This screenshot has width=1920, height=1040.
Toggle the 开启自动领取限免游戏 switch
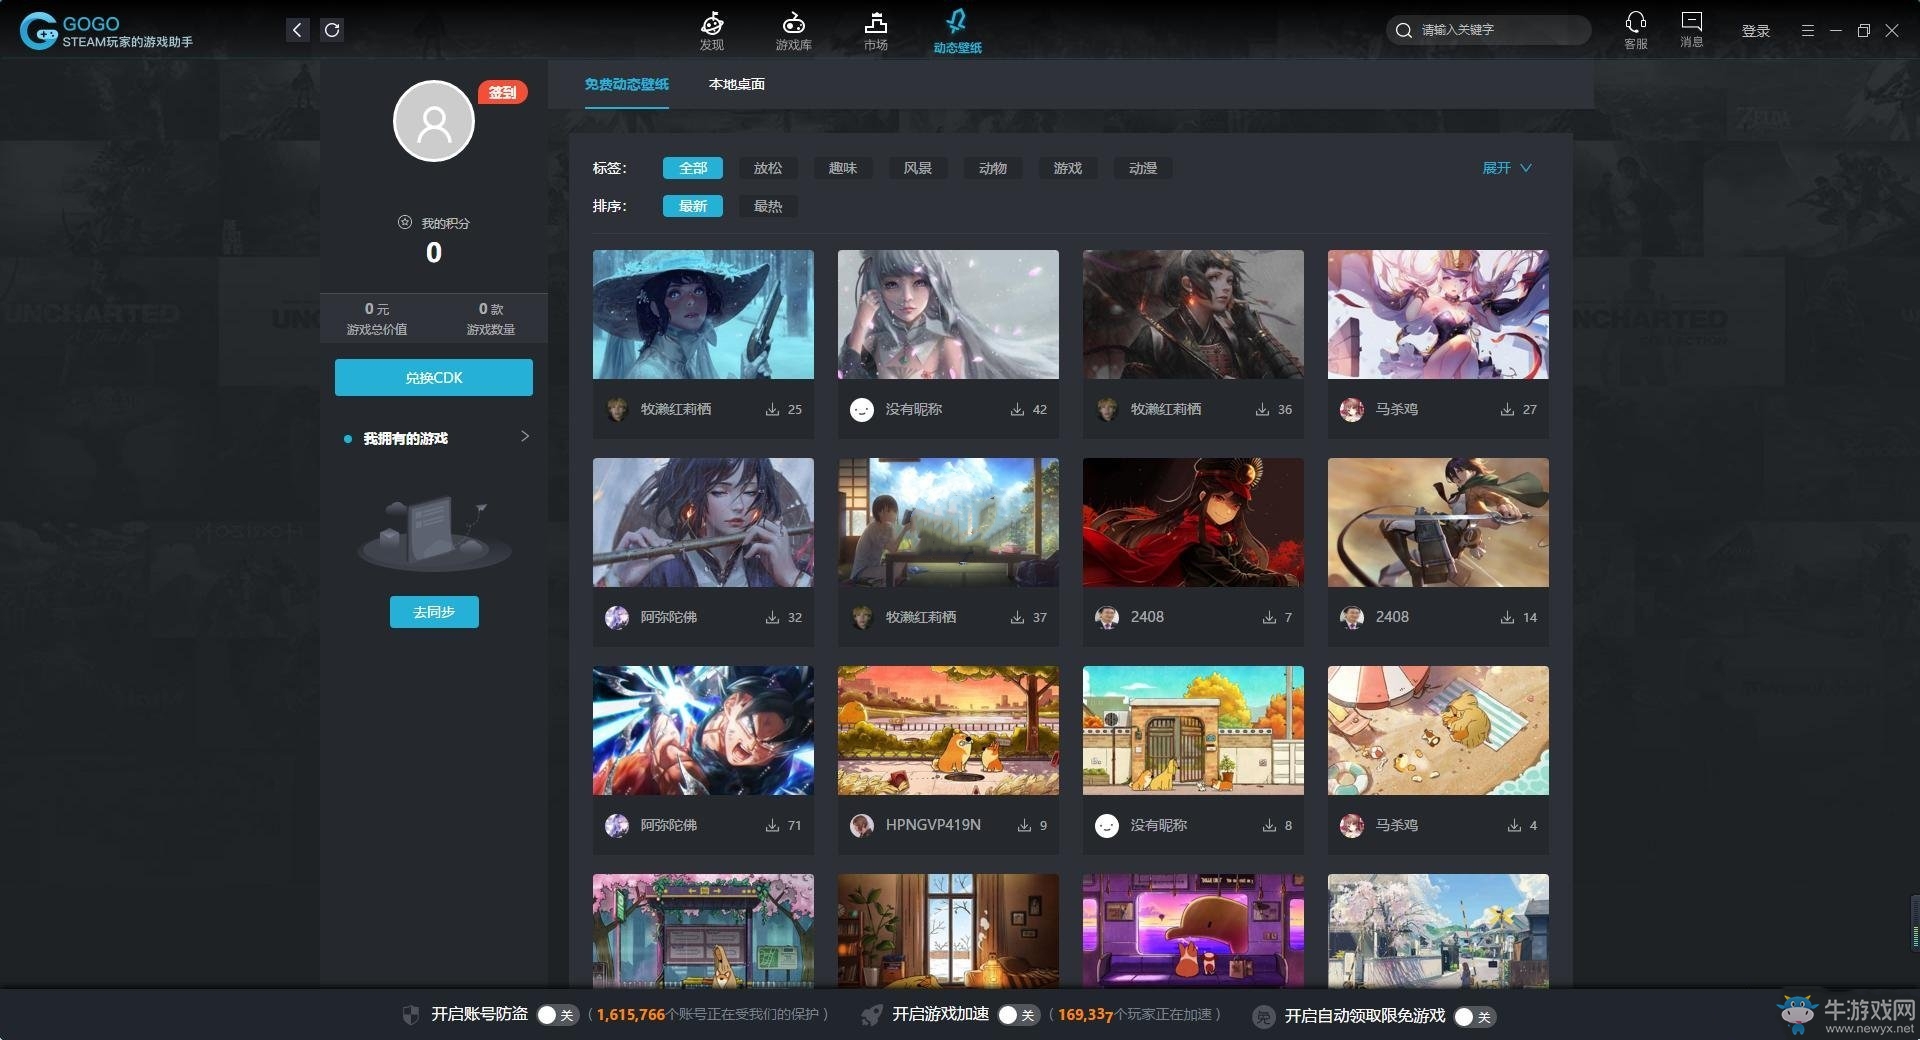click(1475, 1016)
